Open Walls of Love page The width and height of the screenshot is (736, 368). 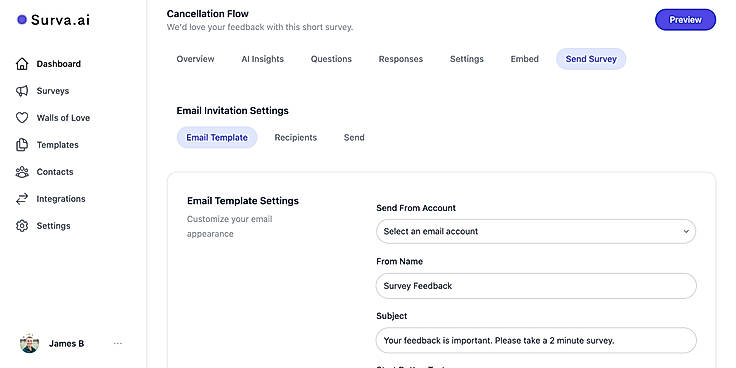(x=63, y=118)
